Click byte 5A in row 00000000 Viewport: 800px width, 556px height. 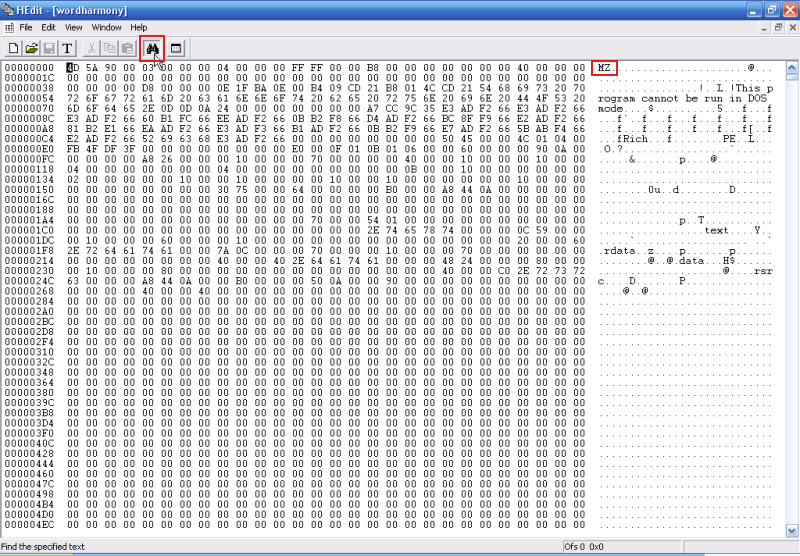(x=92, y=68)
